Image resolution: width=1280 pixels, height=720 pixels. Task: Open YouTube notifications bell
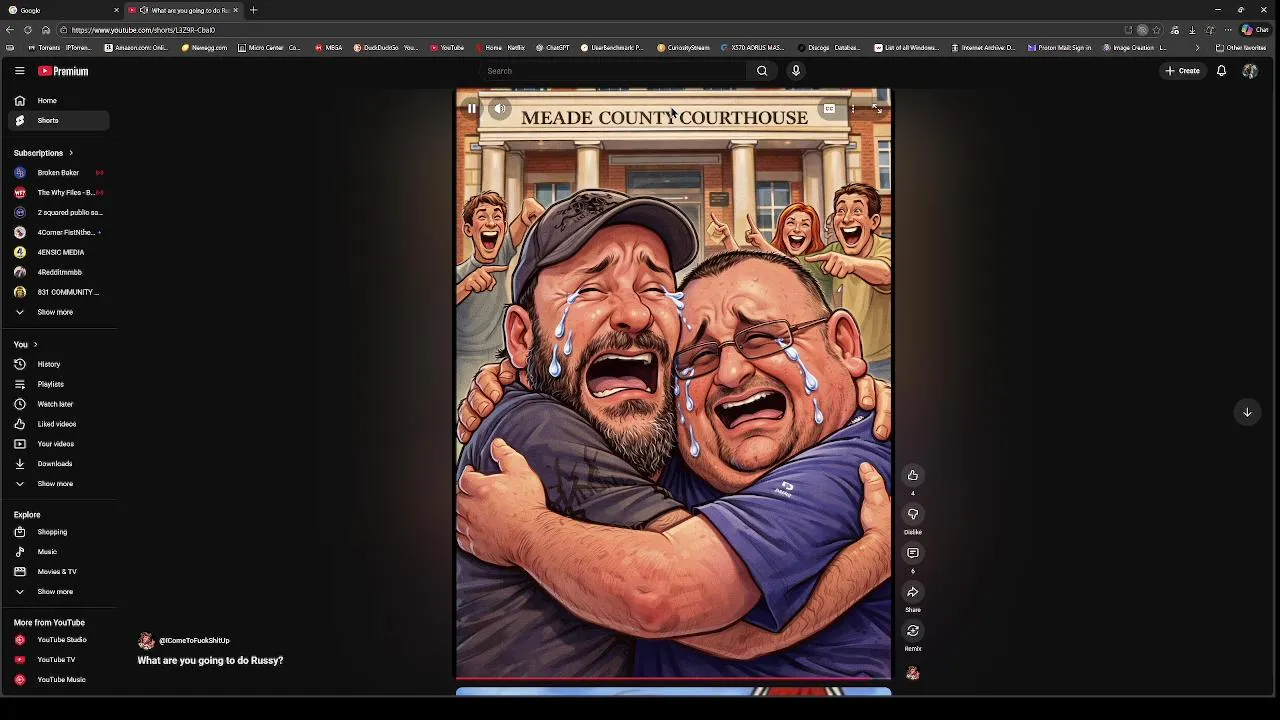[1221, 71]
